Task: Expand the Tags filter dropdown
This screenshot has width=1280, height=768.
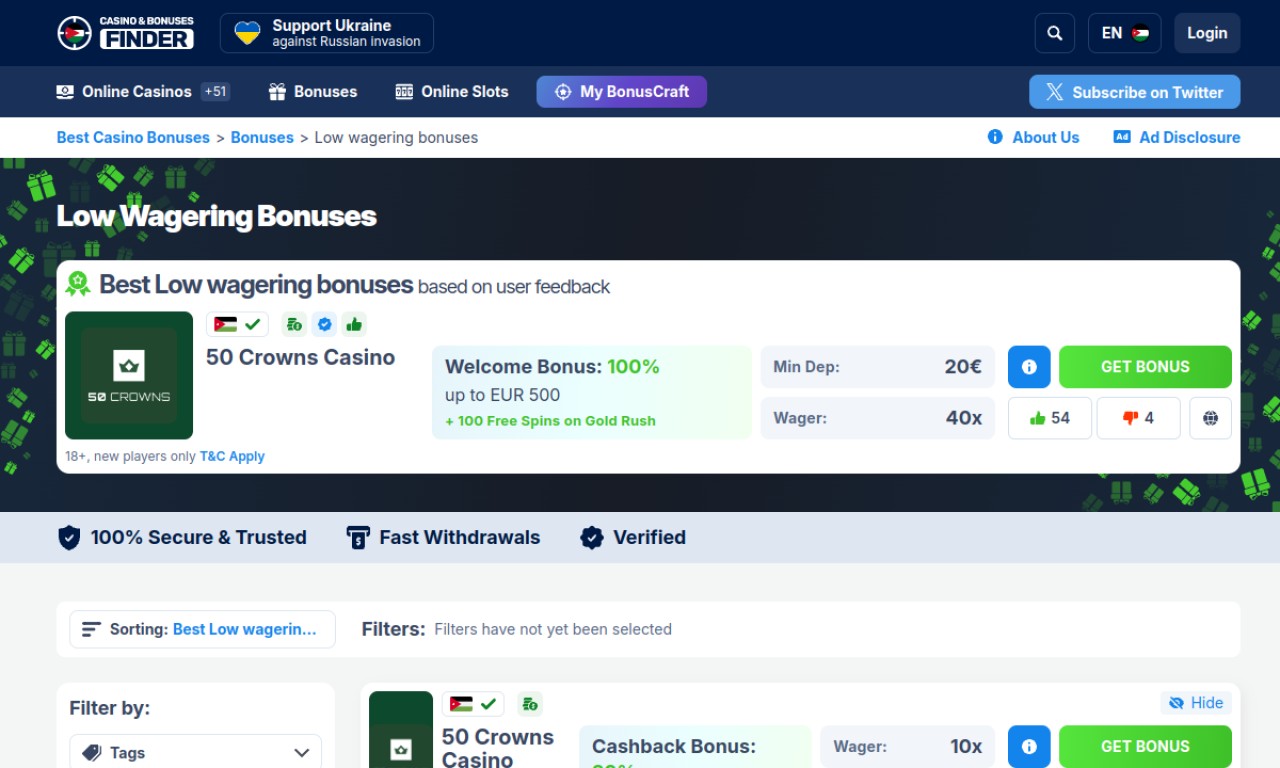Action: [x=195, y=753]
